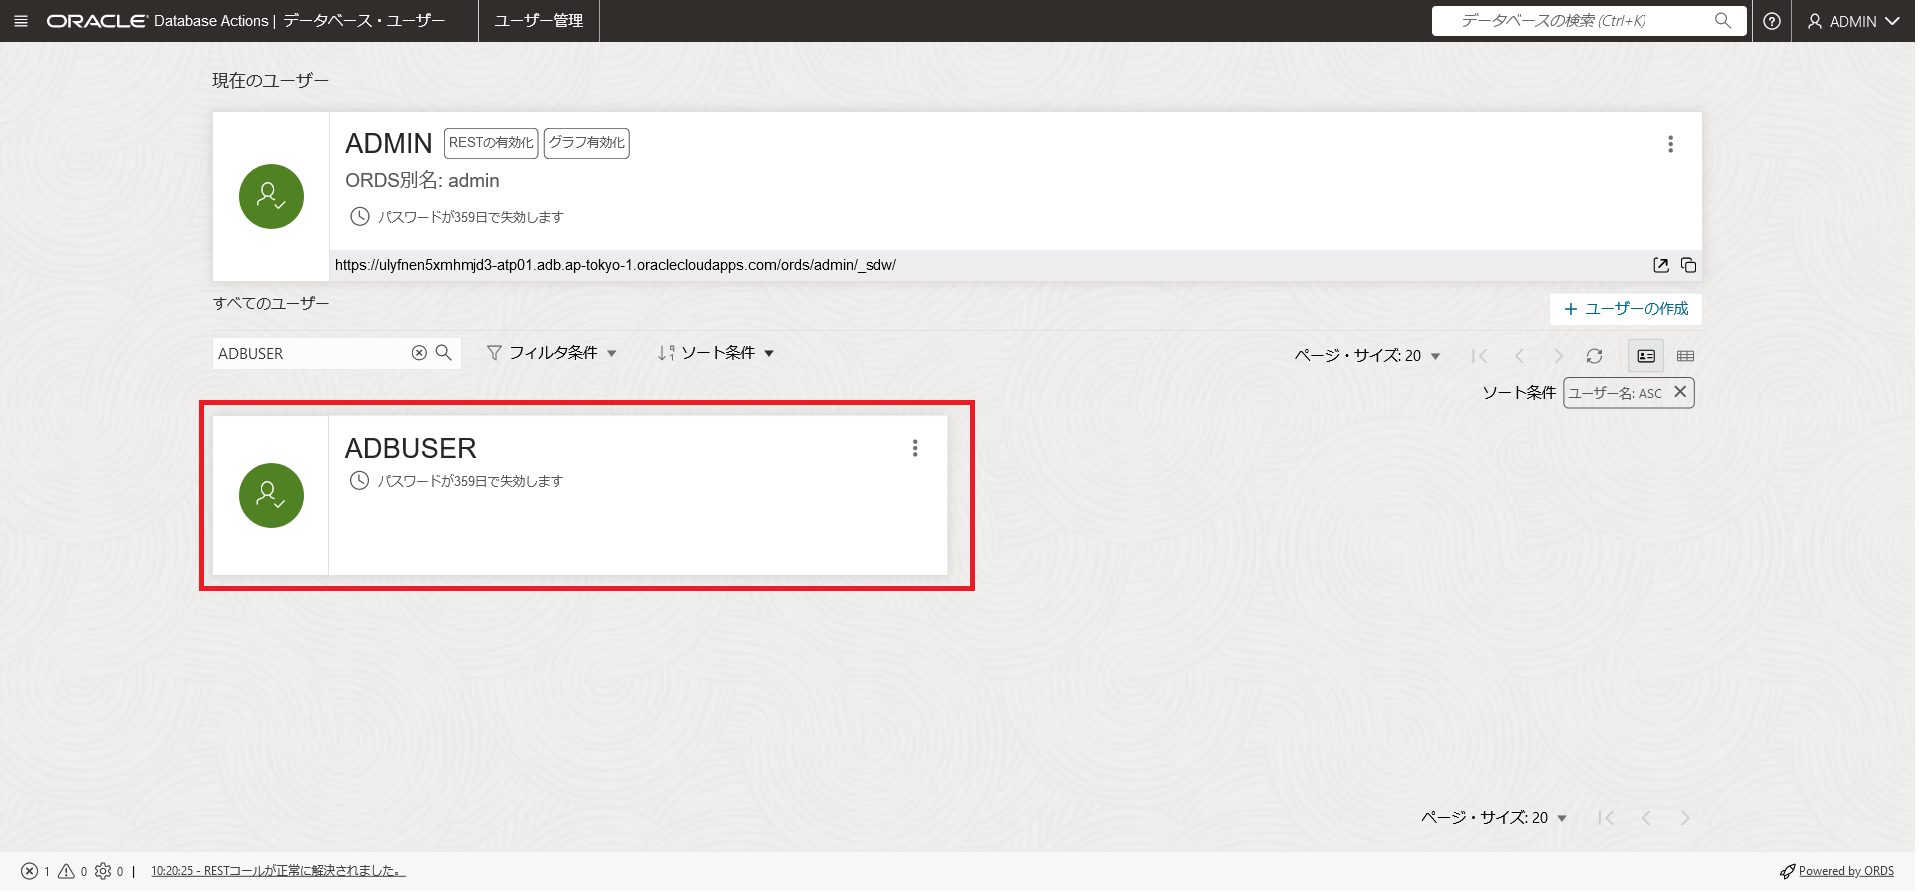
Task: Run the user search magnifier
Action: click(x=444, y=353)
